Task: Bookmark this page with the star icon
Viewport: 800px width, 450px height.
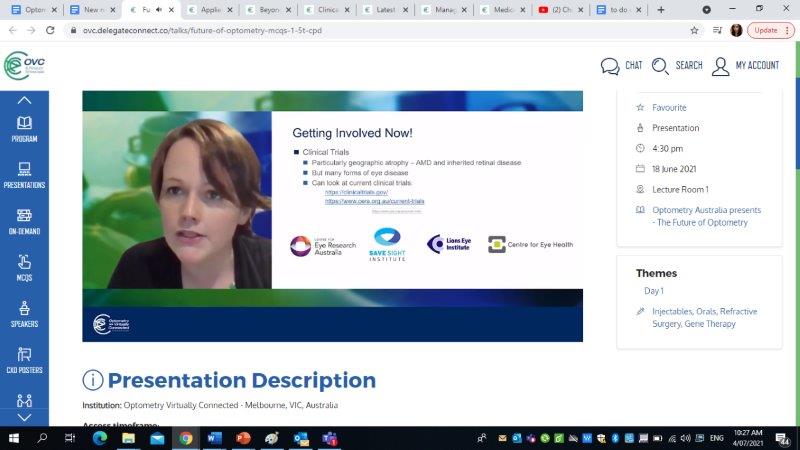Action: click(x=694, y=30)
